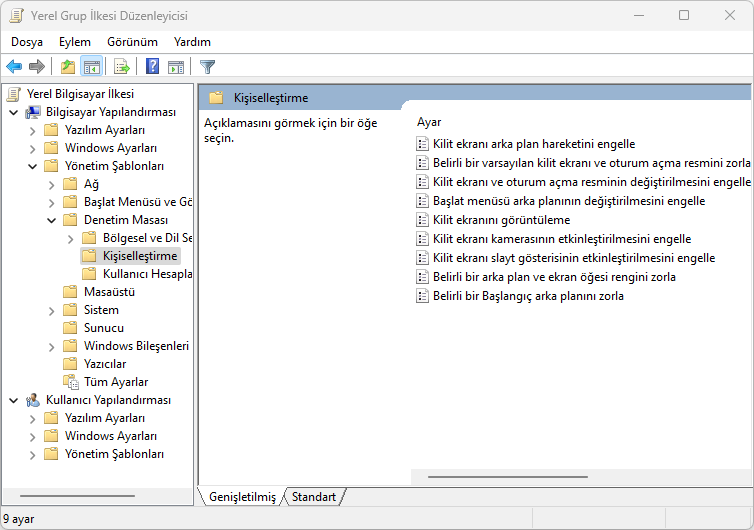The width and height of the screenshot is (754, 530).
Task: Open the Dosya menu
Action: click(x=27, y=42)
